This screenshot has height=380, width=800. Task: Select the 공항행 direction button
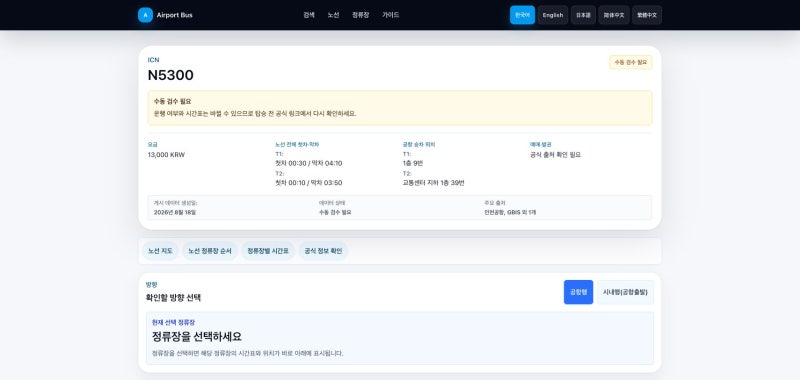click(578, 292)
